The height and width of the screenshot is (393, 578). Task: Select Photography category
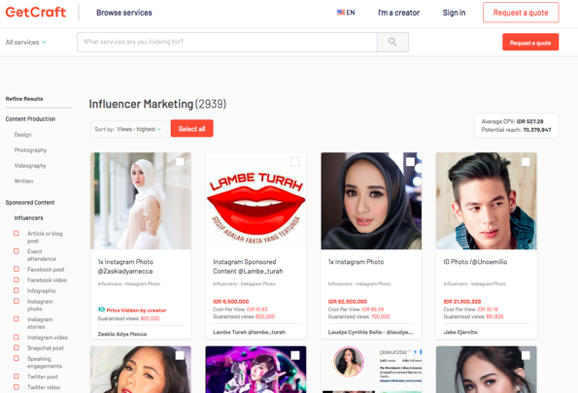[30, 150]
